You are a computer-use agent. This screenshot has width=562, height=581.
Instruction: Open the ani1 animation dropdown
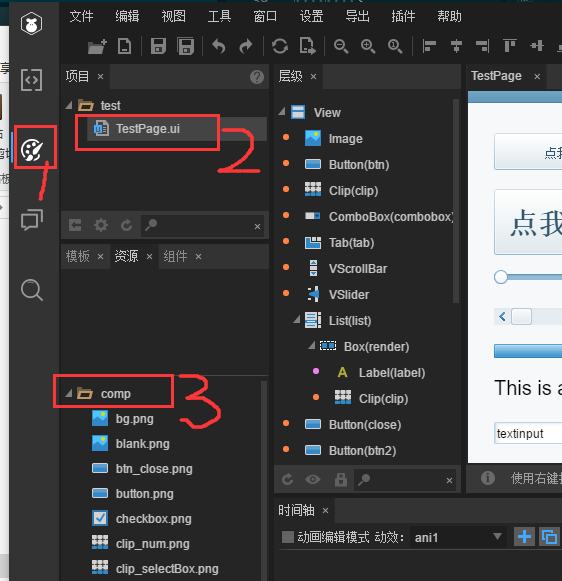[458, 537]
